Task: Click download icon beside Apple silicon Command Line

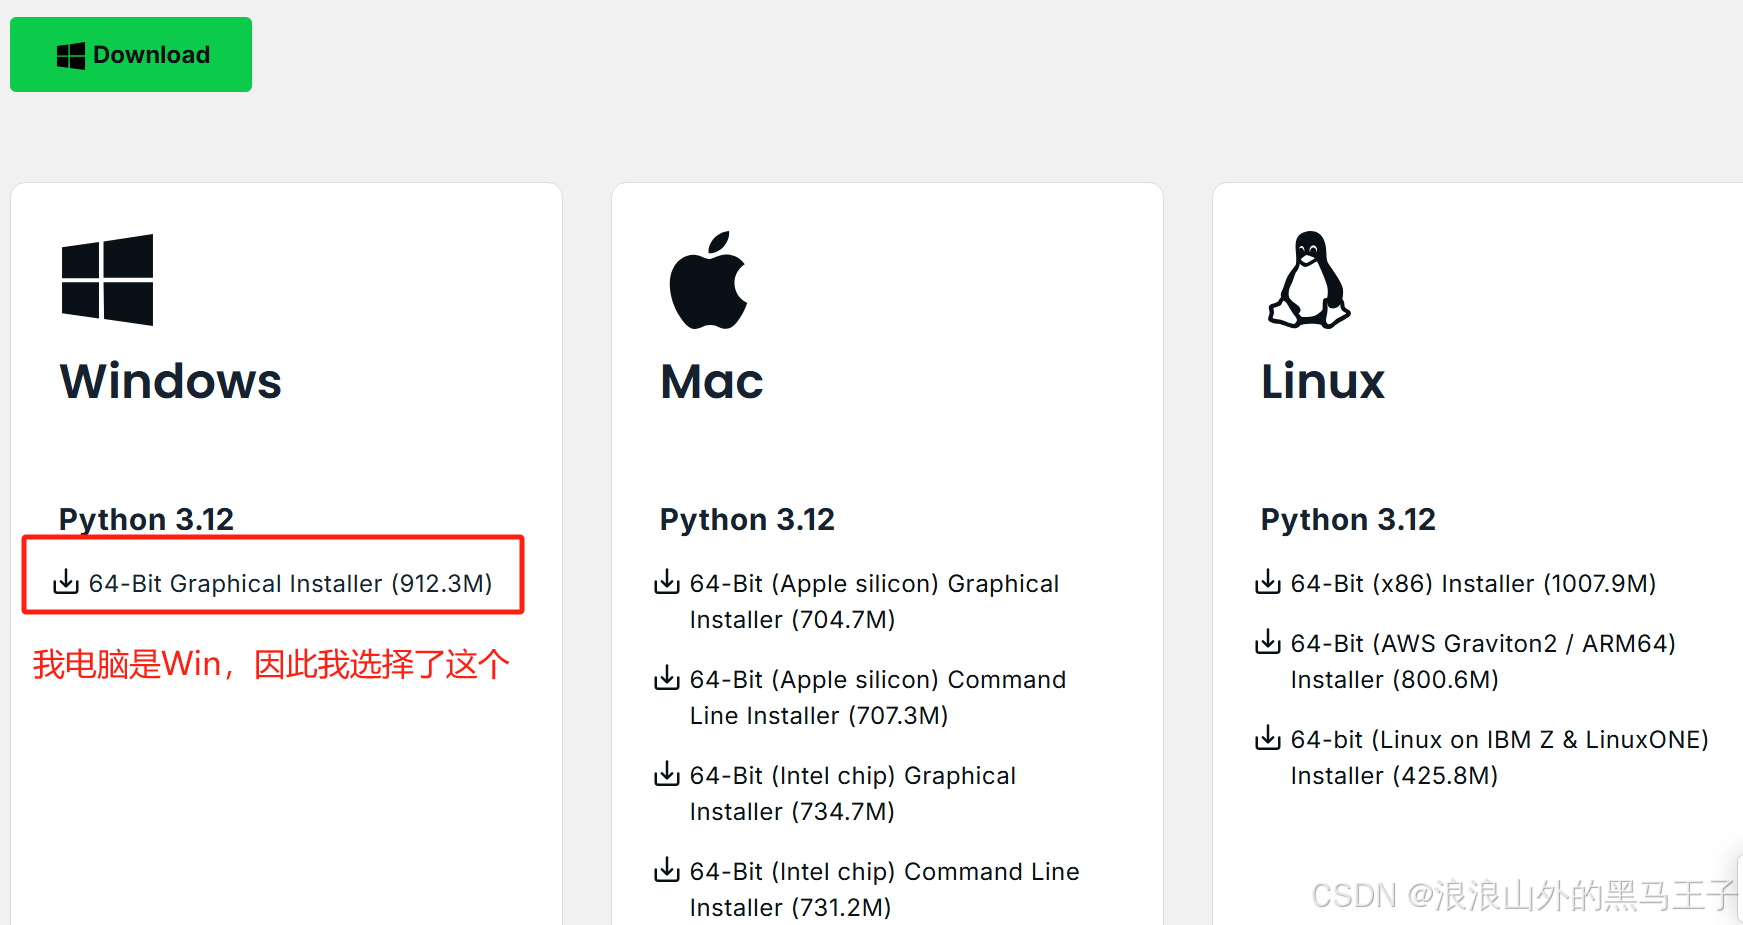Action: pyautogui.click(x=667, y=678)
